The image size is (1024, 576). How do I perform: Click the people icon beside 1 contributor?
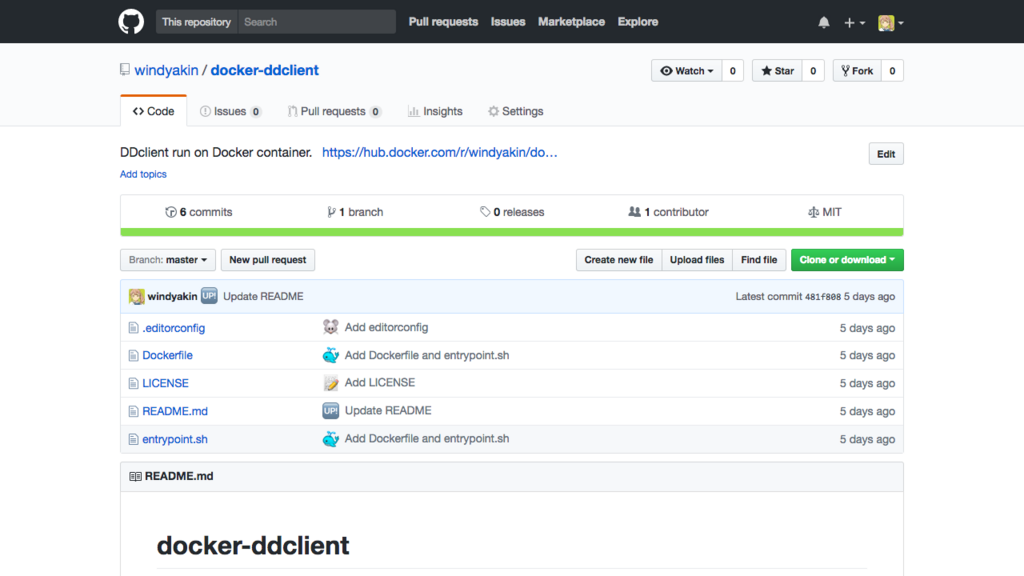[634, 212]
